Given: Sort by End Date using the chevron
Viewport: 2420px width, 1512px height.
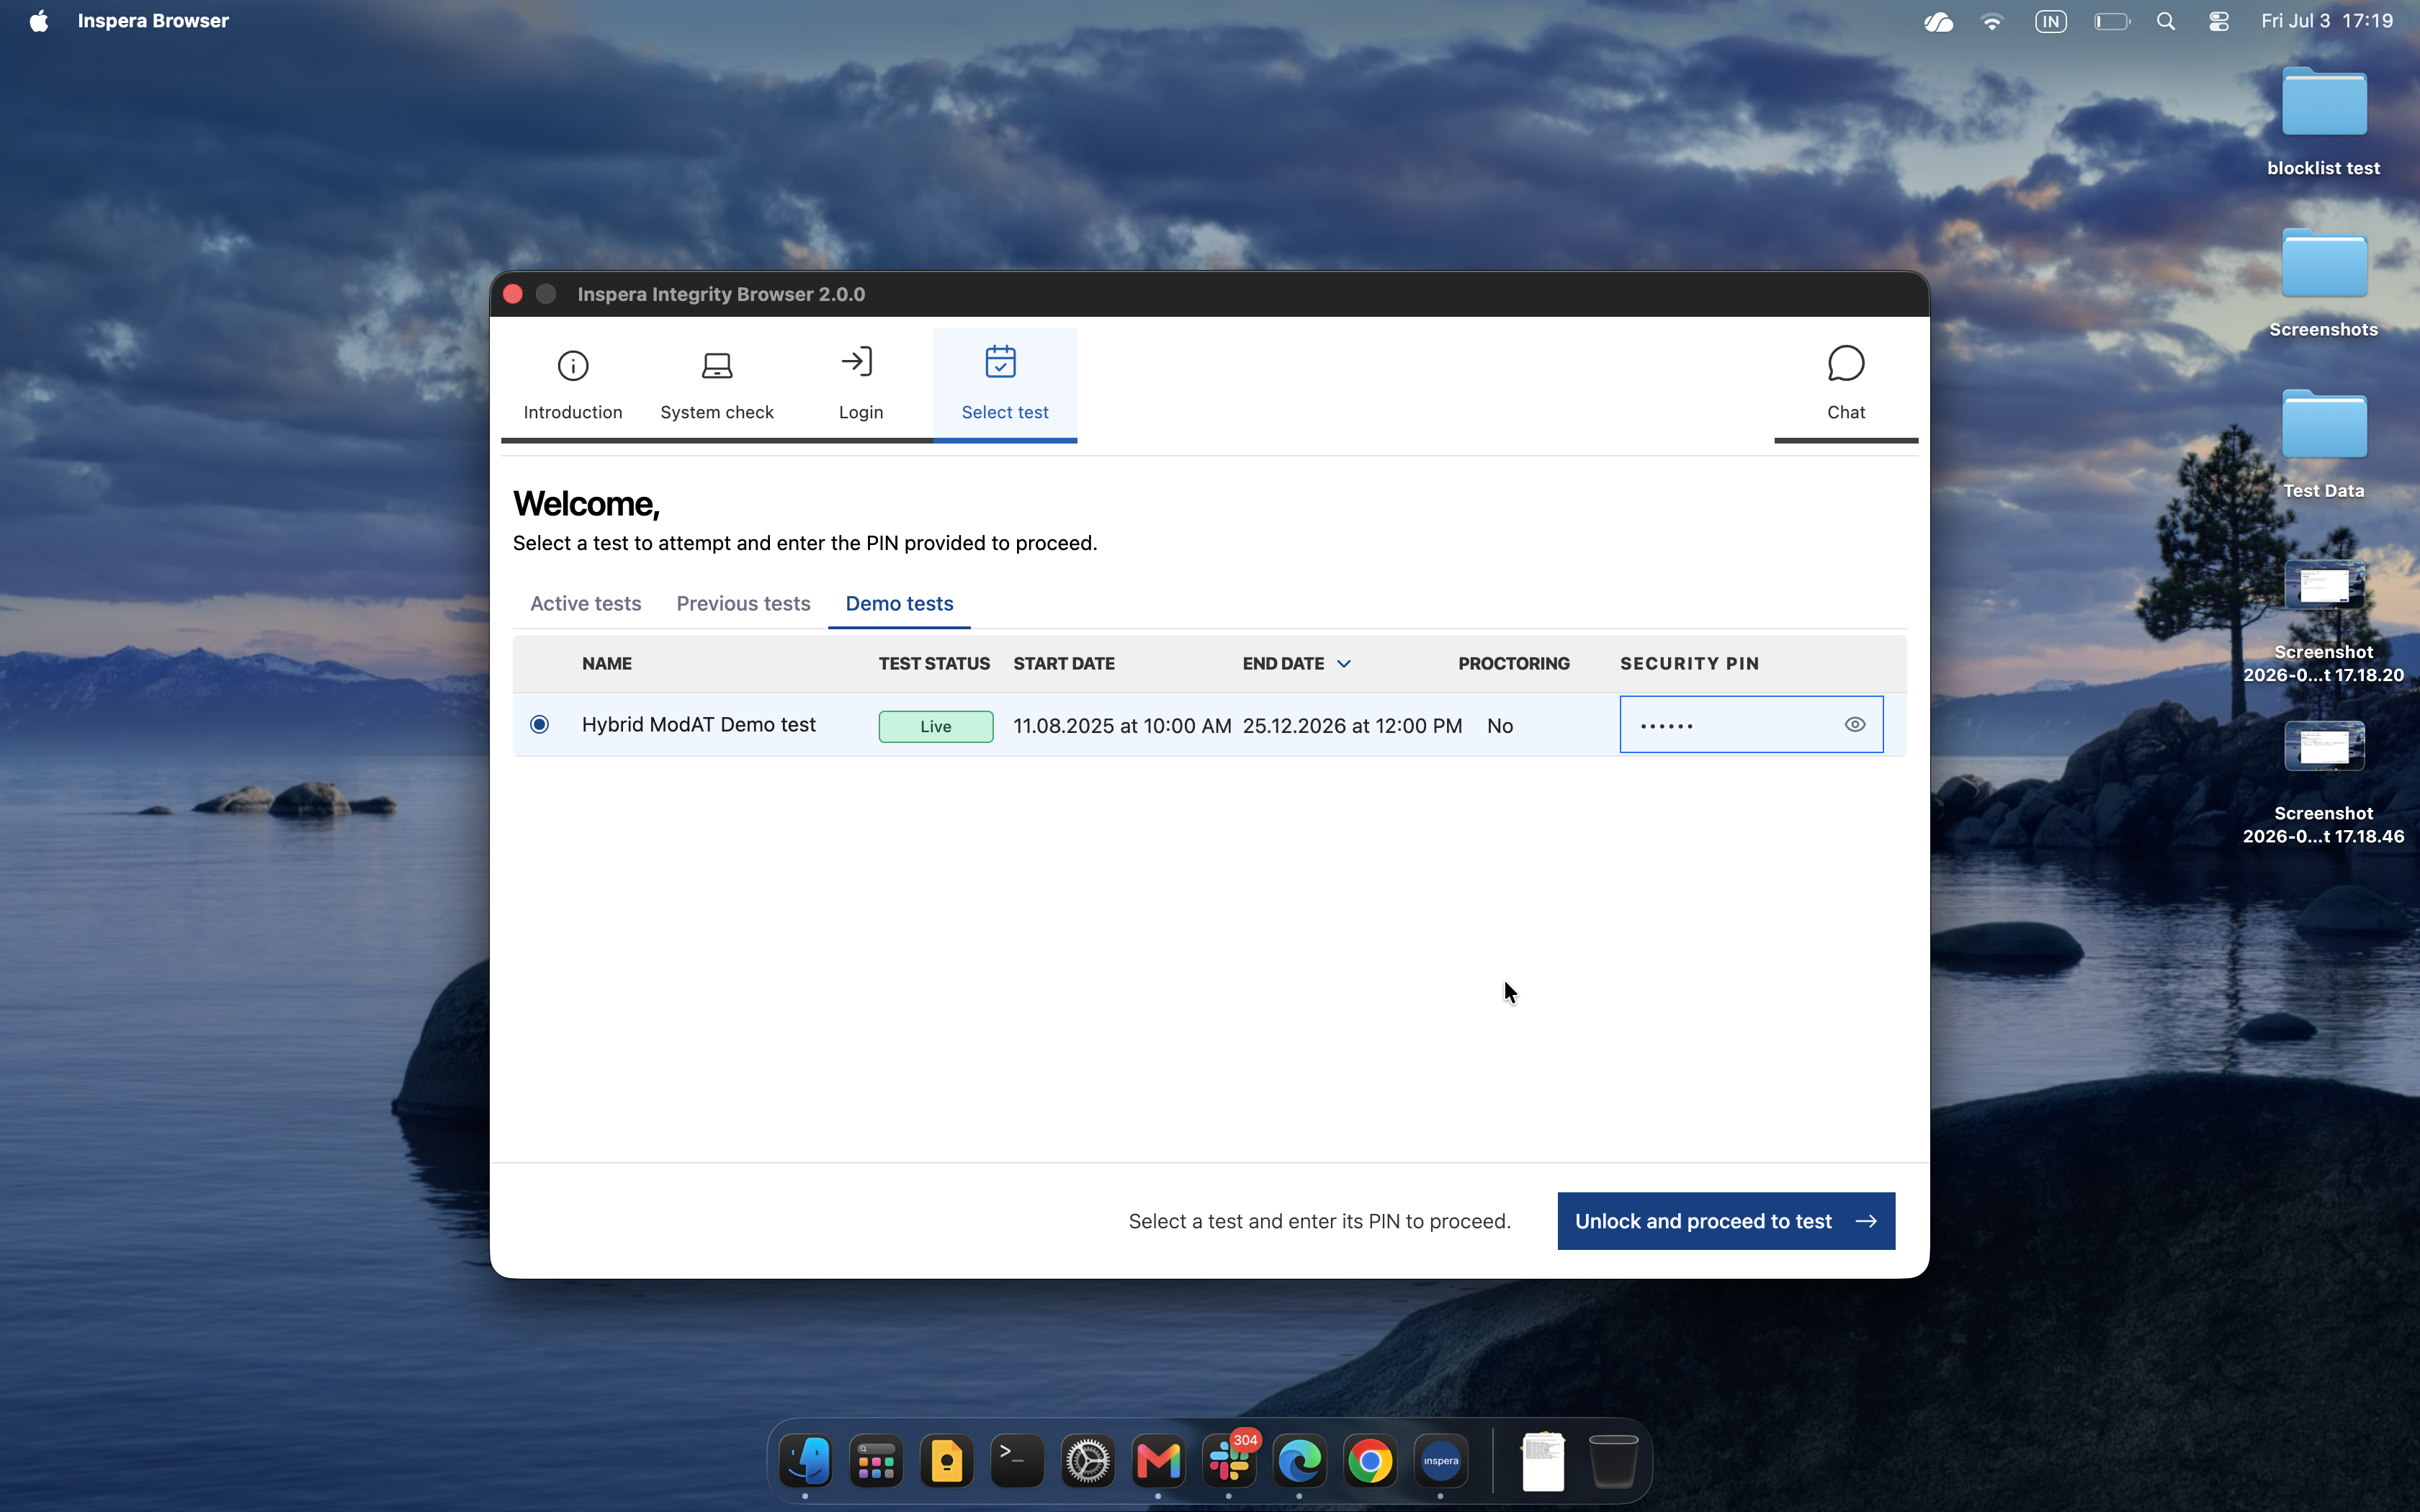Looking at the screenshot, I should click(x=1344, y=664).
